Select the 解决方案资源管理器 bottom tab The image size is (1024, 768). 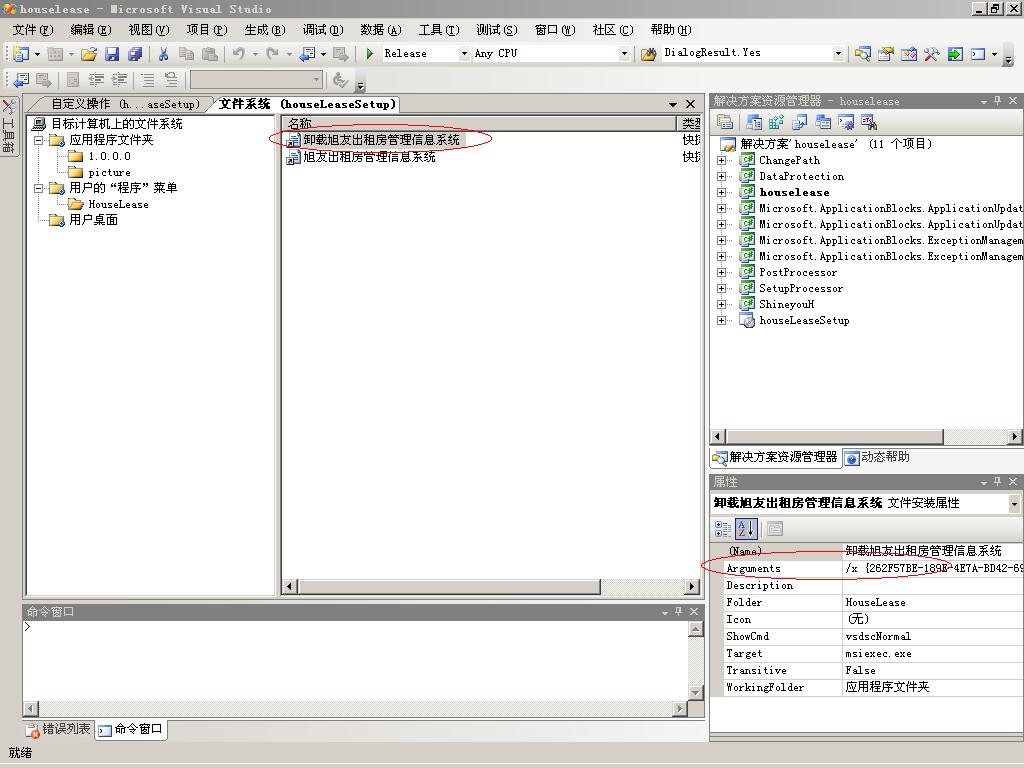[775, 457]
